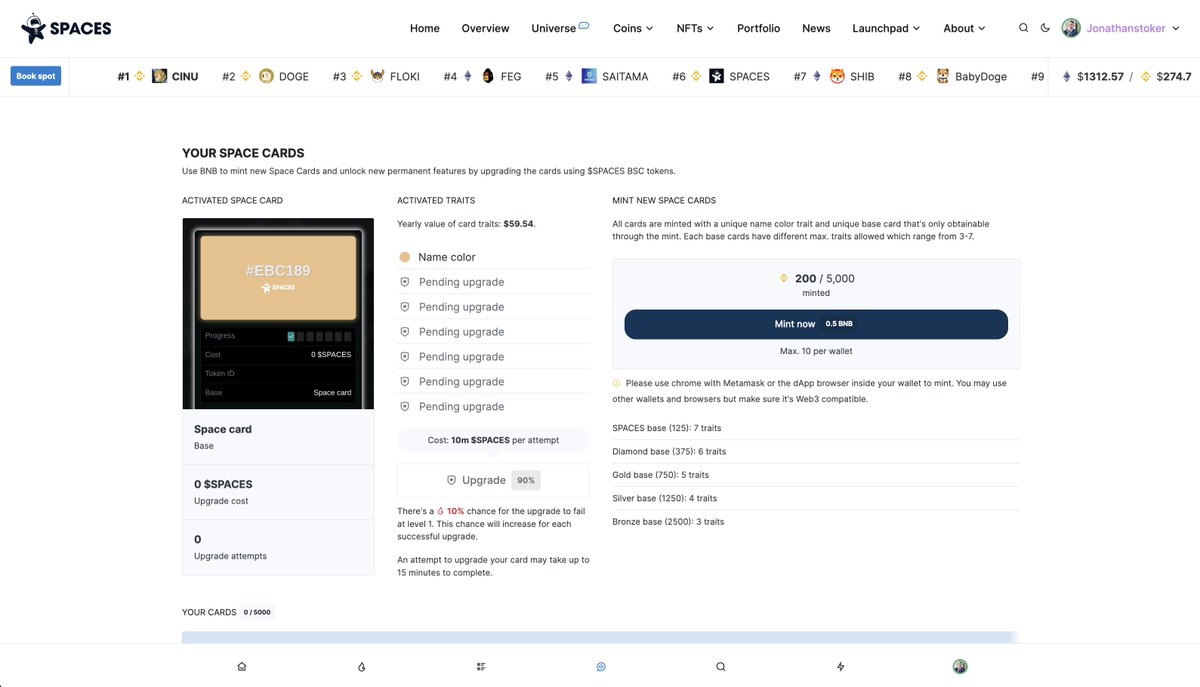Click the 90% badge on Upgrade button
This screenshot has width=1200, height=687.
(x=525, y=480)
